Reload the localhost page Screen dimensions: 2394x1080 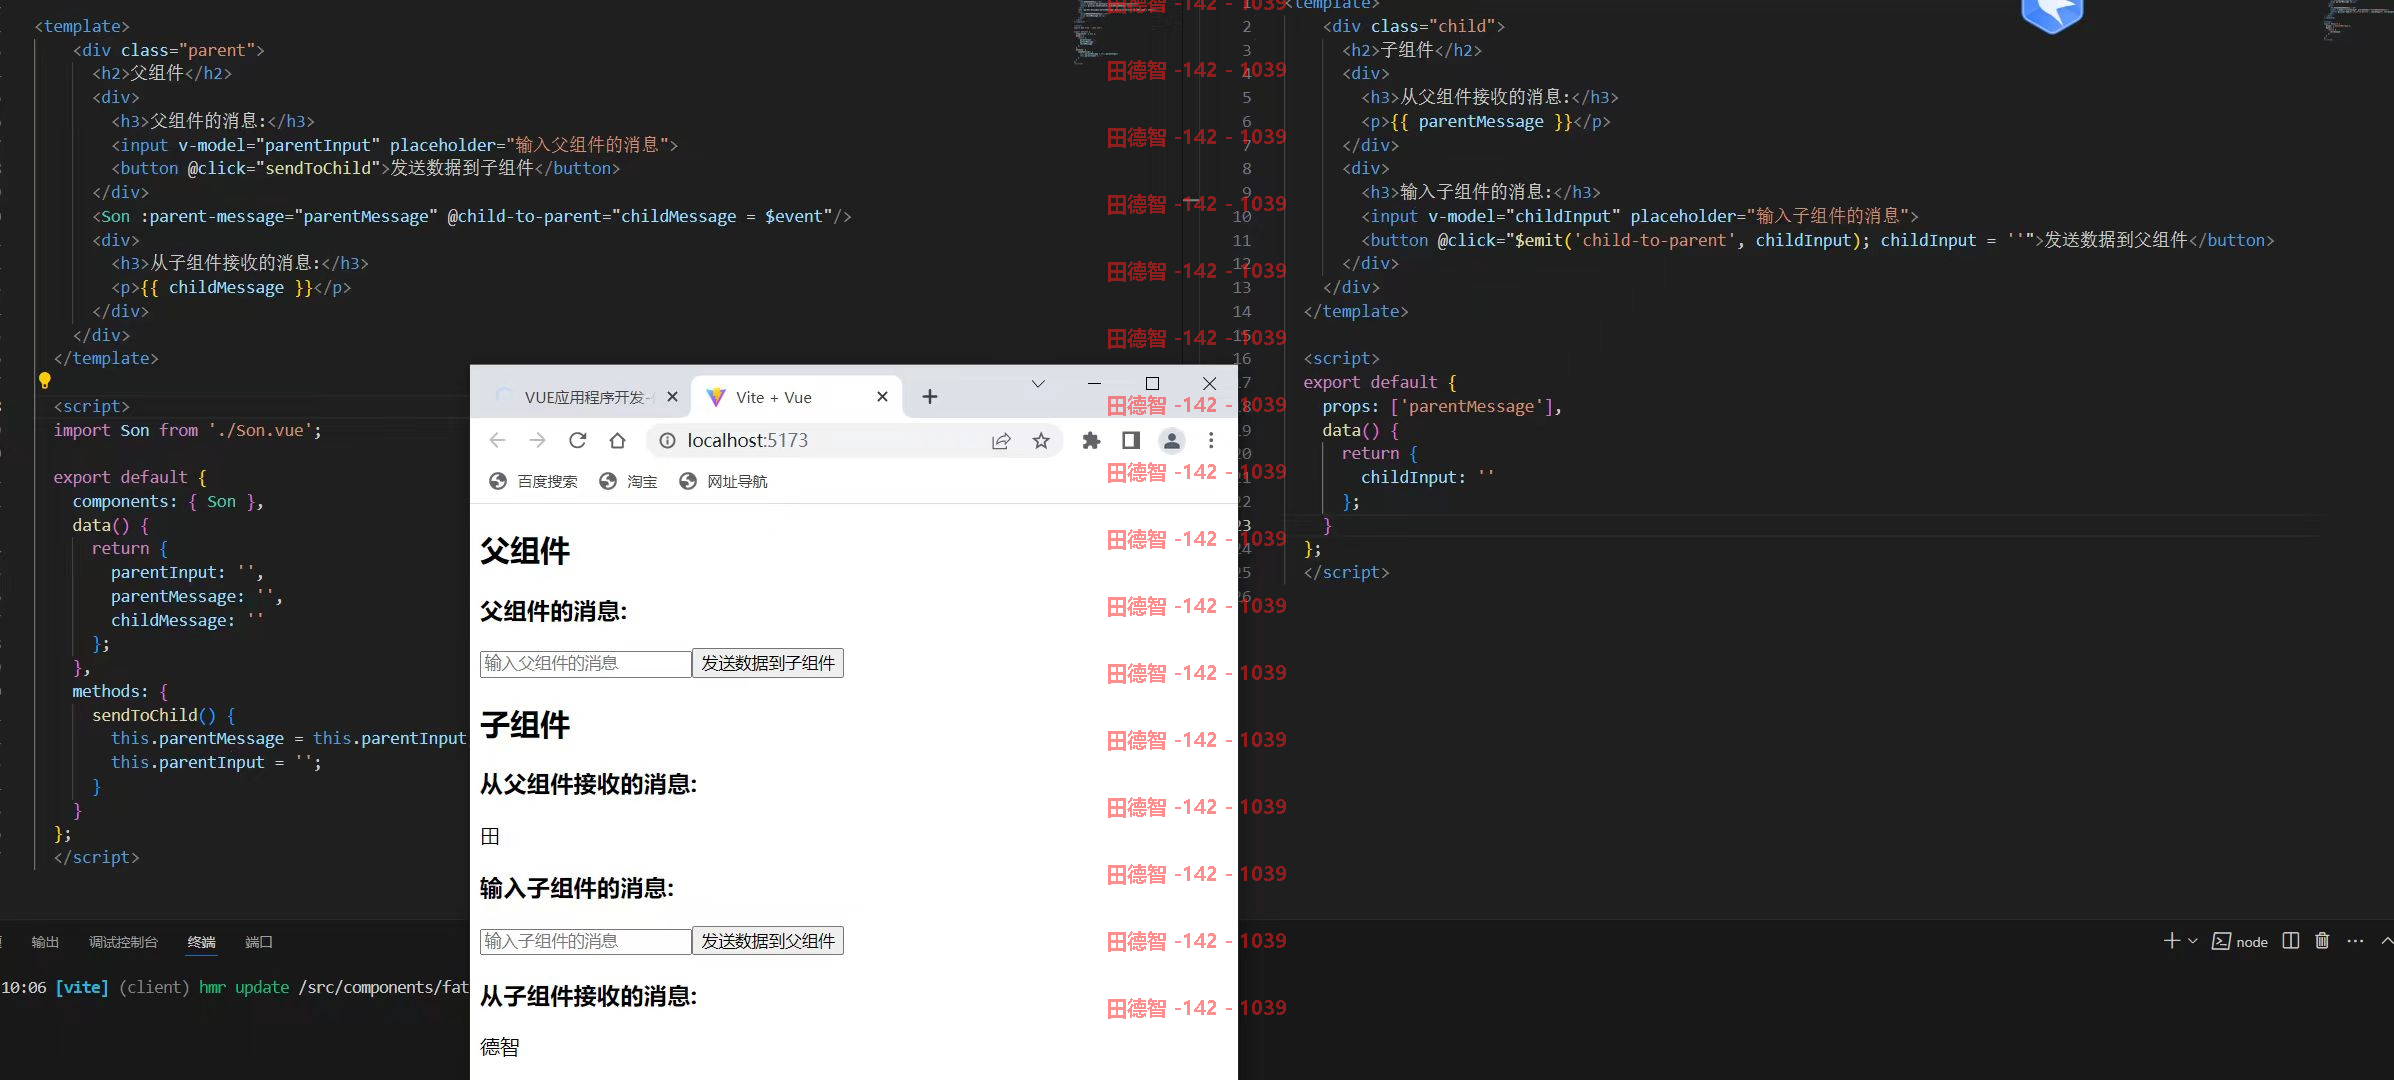click(x=577, y=440)
